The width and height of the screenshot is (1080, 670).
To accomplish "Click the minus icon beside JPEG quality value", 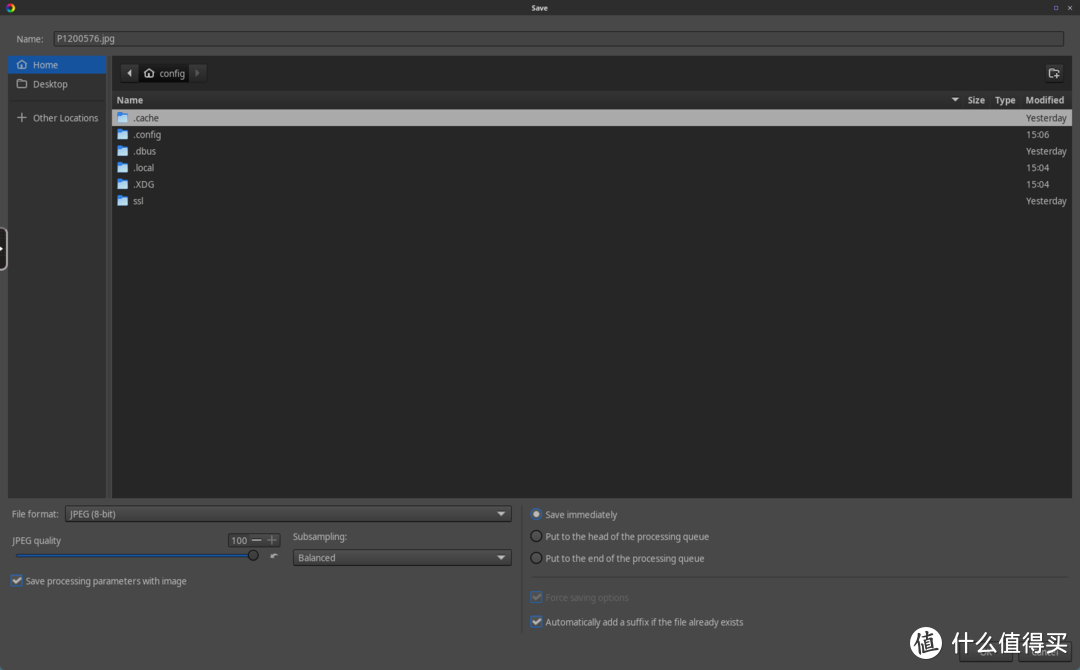I will pyautogui.click(x=257, y=540).
